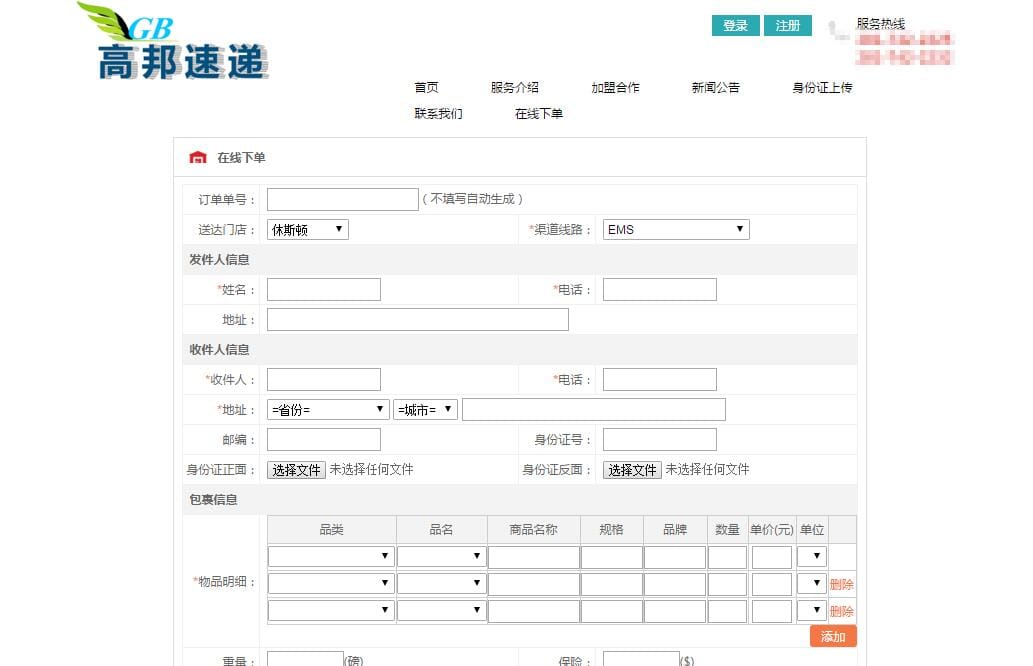
Task: Select 联系我们 in the navigation
Action: coord(438,114)
